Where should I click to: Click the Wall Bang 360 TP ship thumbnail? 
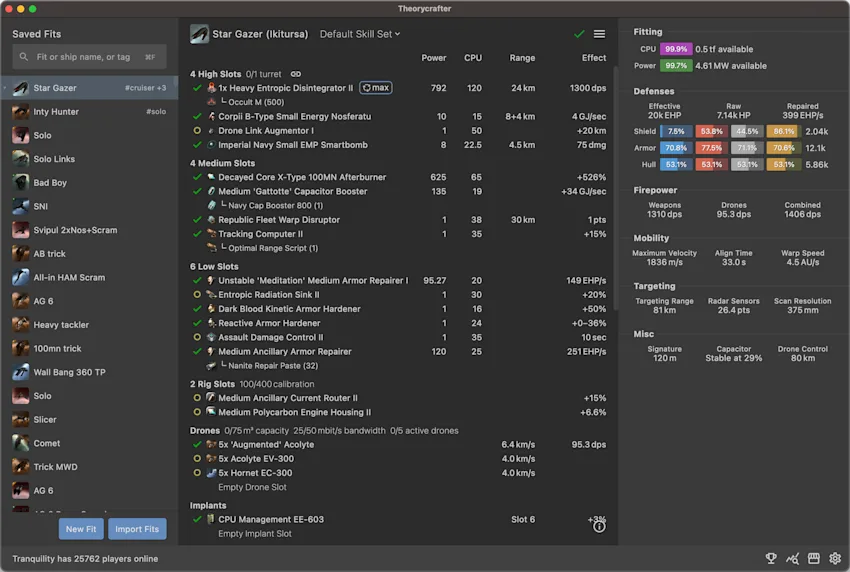(21, 372)
